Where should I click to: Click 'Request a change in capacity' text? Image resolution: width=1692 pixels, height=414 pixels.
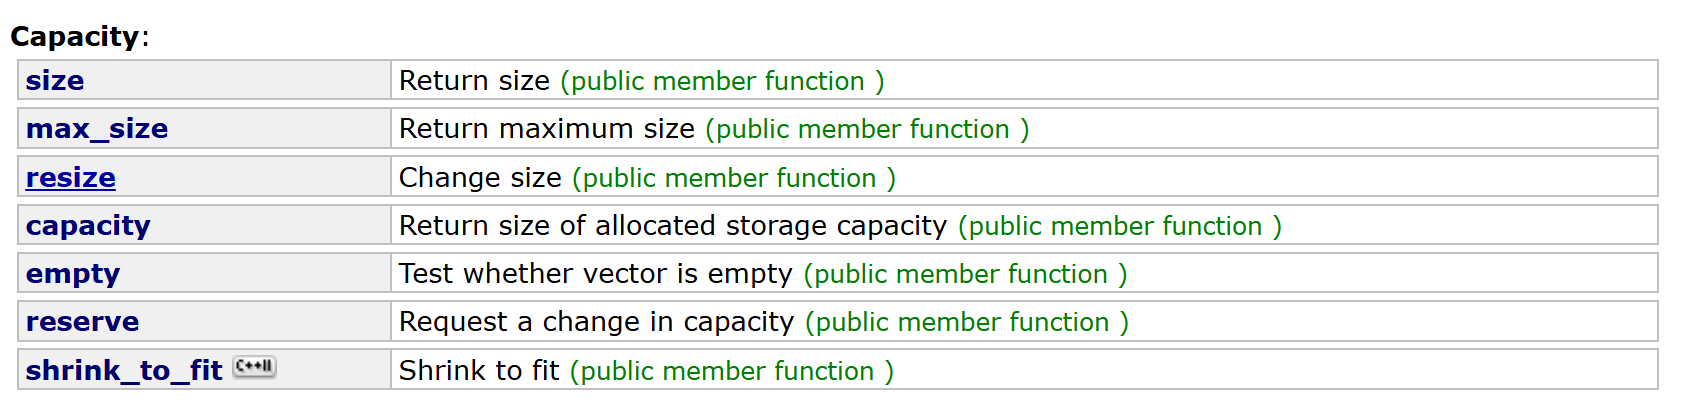pos(596,322)
